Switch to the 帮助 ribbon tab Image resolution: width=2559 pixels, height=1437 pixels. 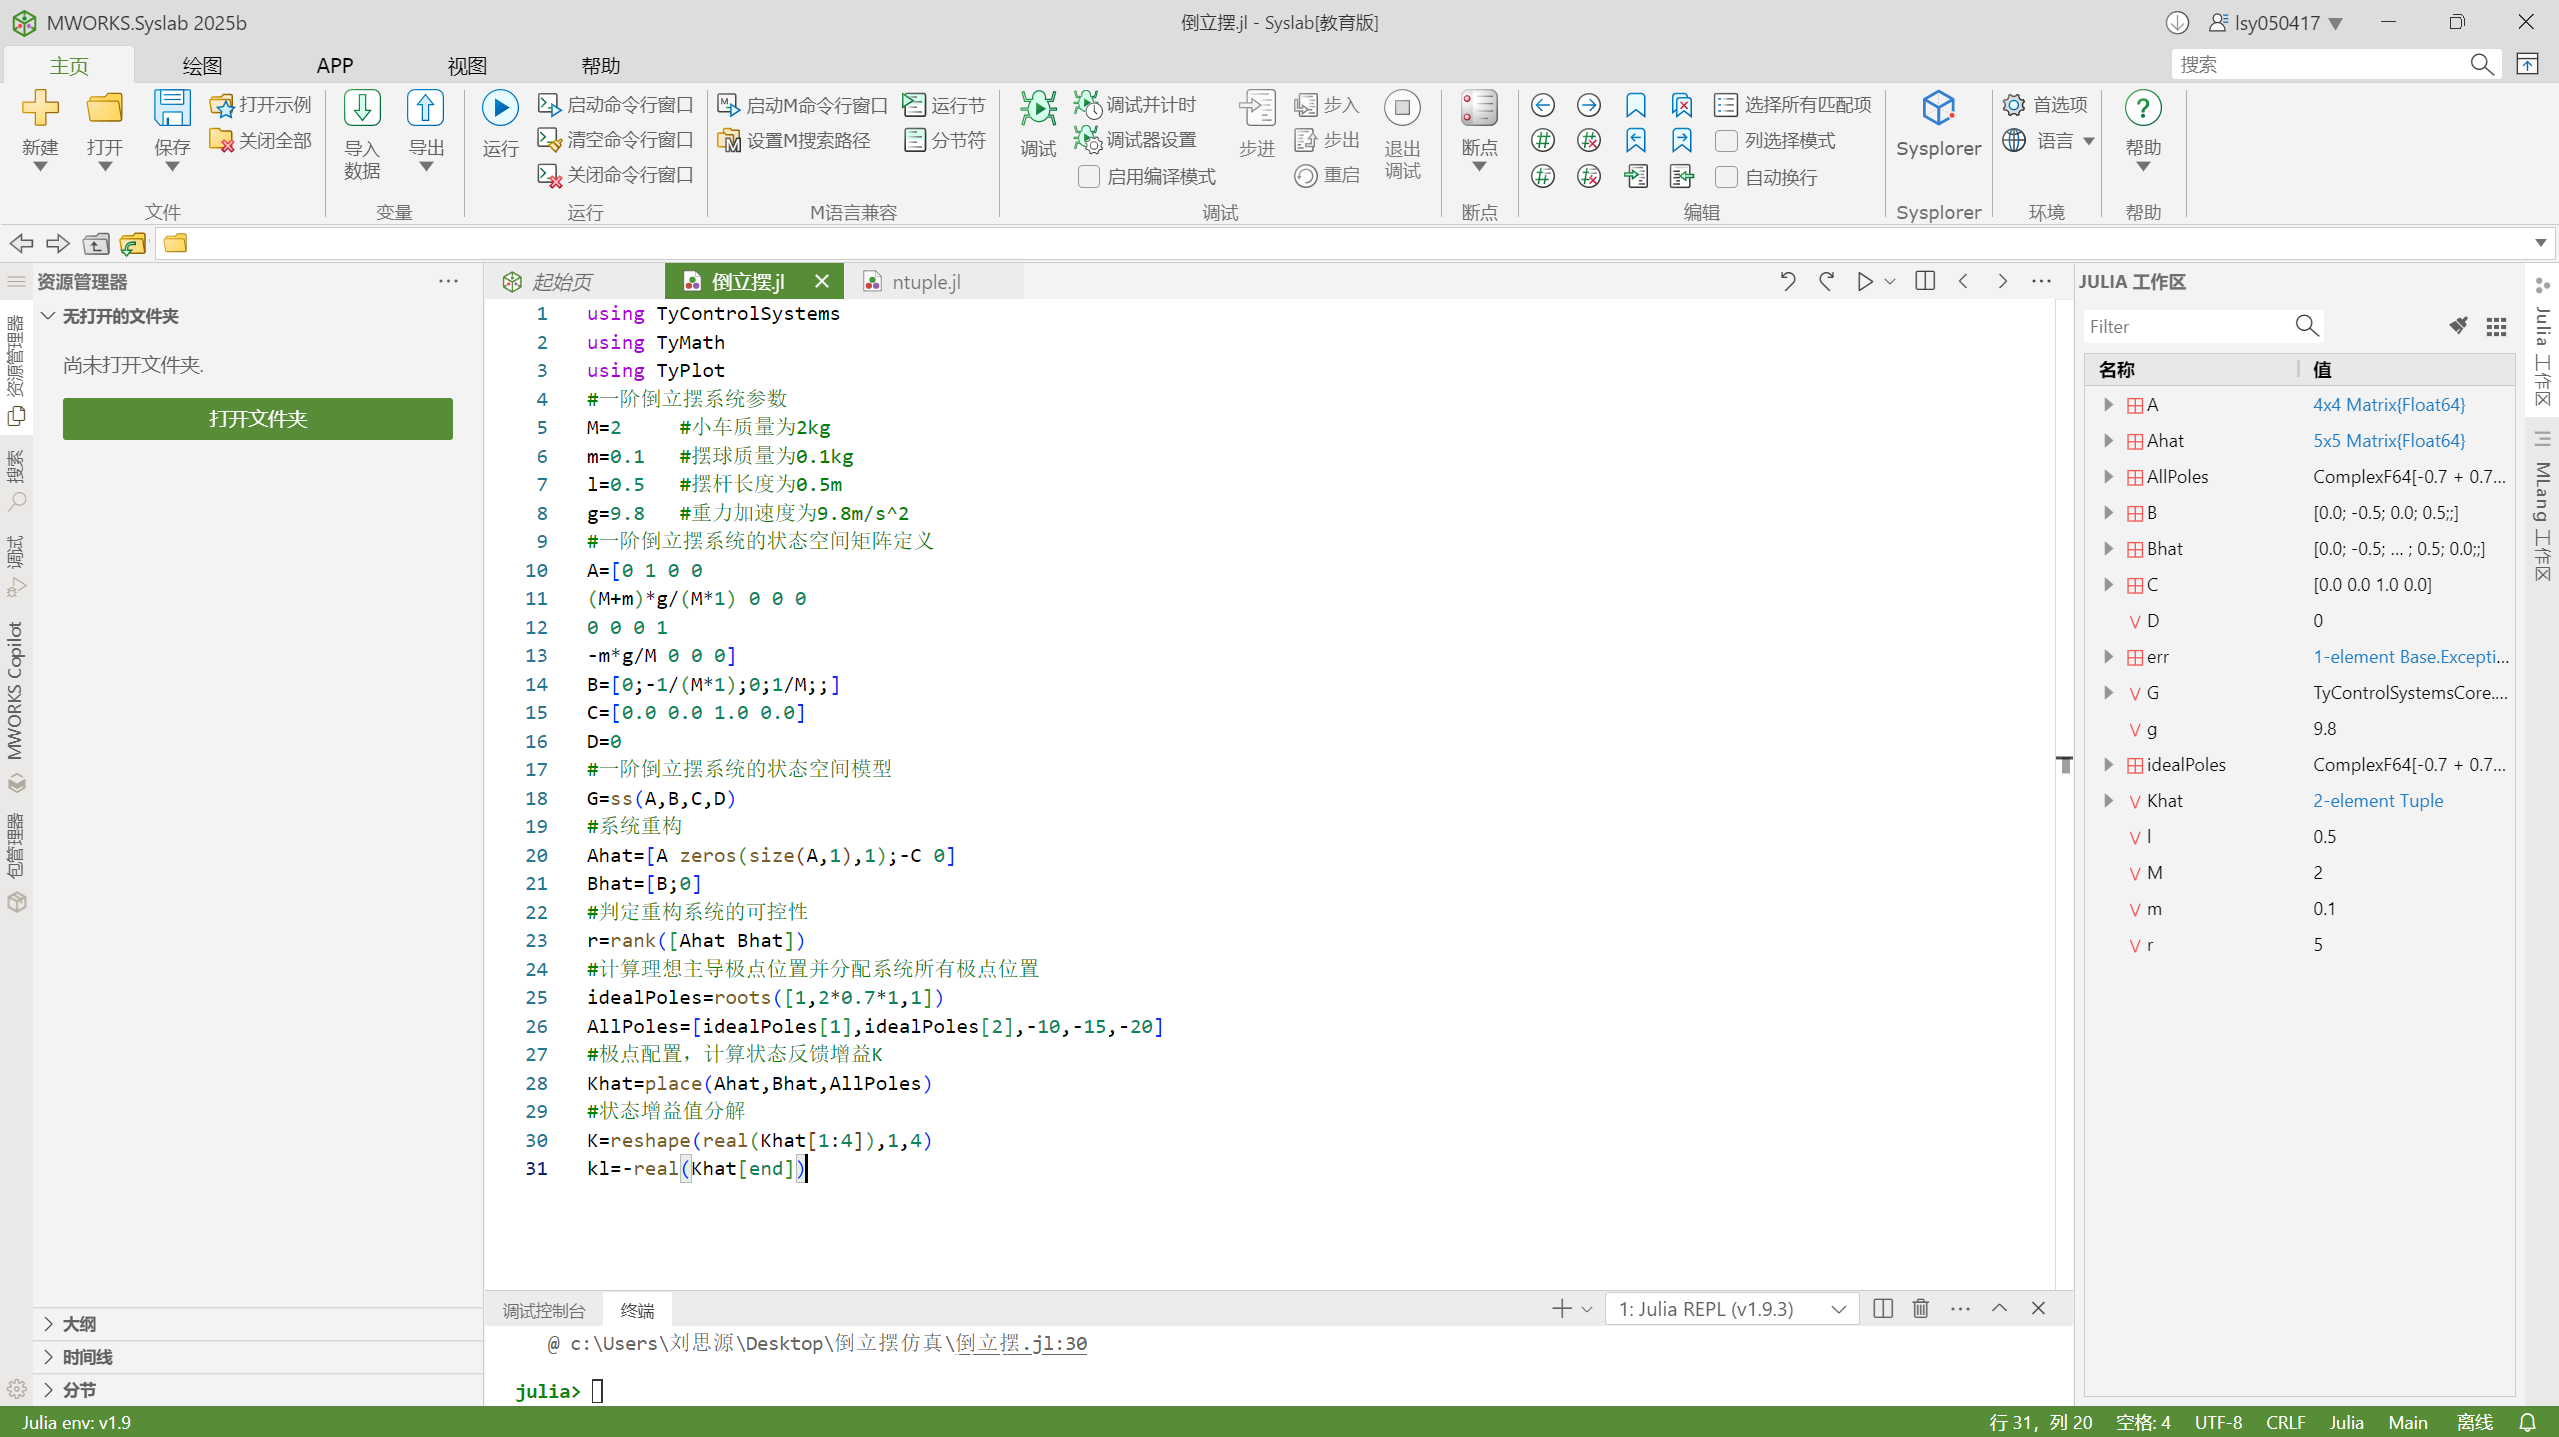[x=601, y=65]
